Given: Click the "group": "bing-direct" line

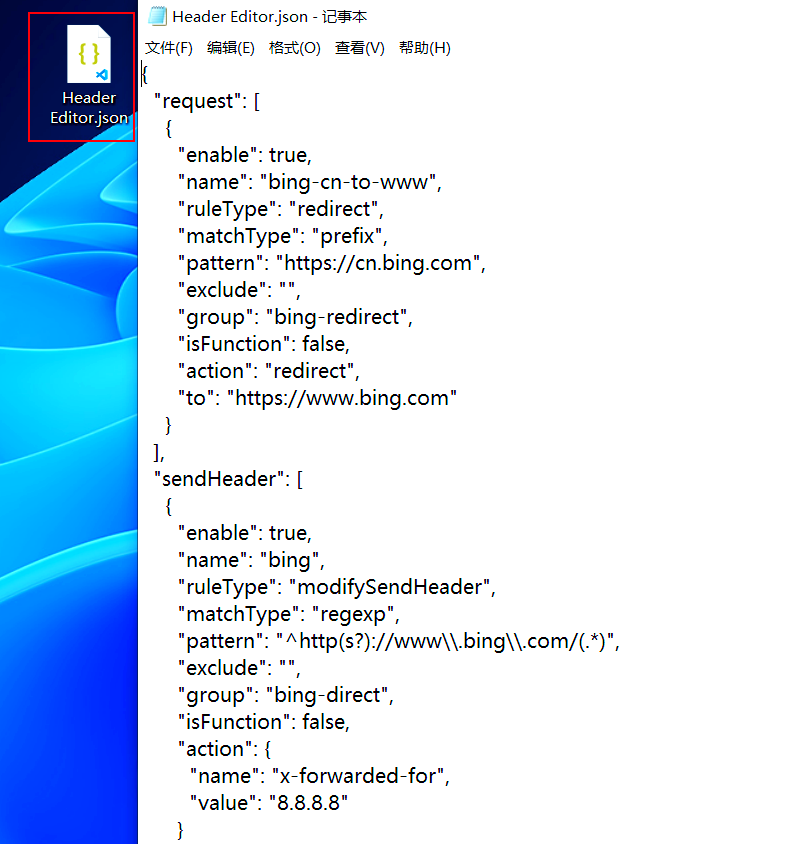Looking at the screenshot, I should pos(286,695).
